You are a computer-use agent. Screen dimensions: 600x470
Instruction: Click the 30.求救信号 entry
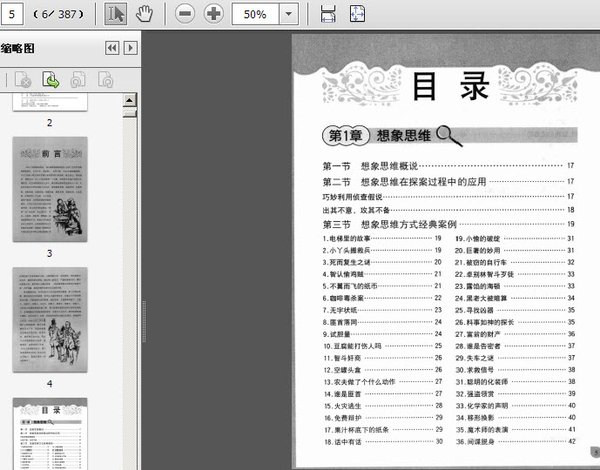coord(515,370)
